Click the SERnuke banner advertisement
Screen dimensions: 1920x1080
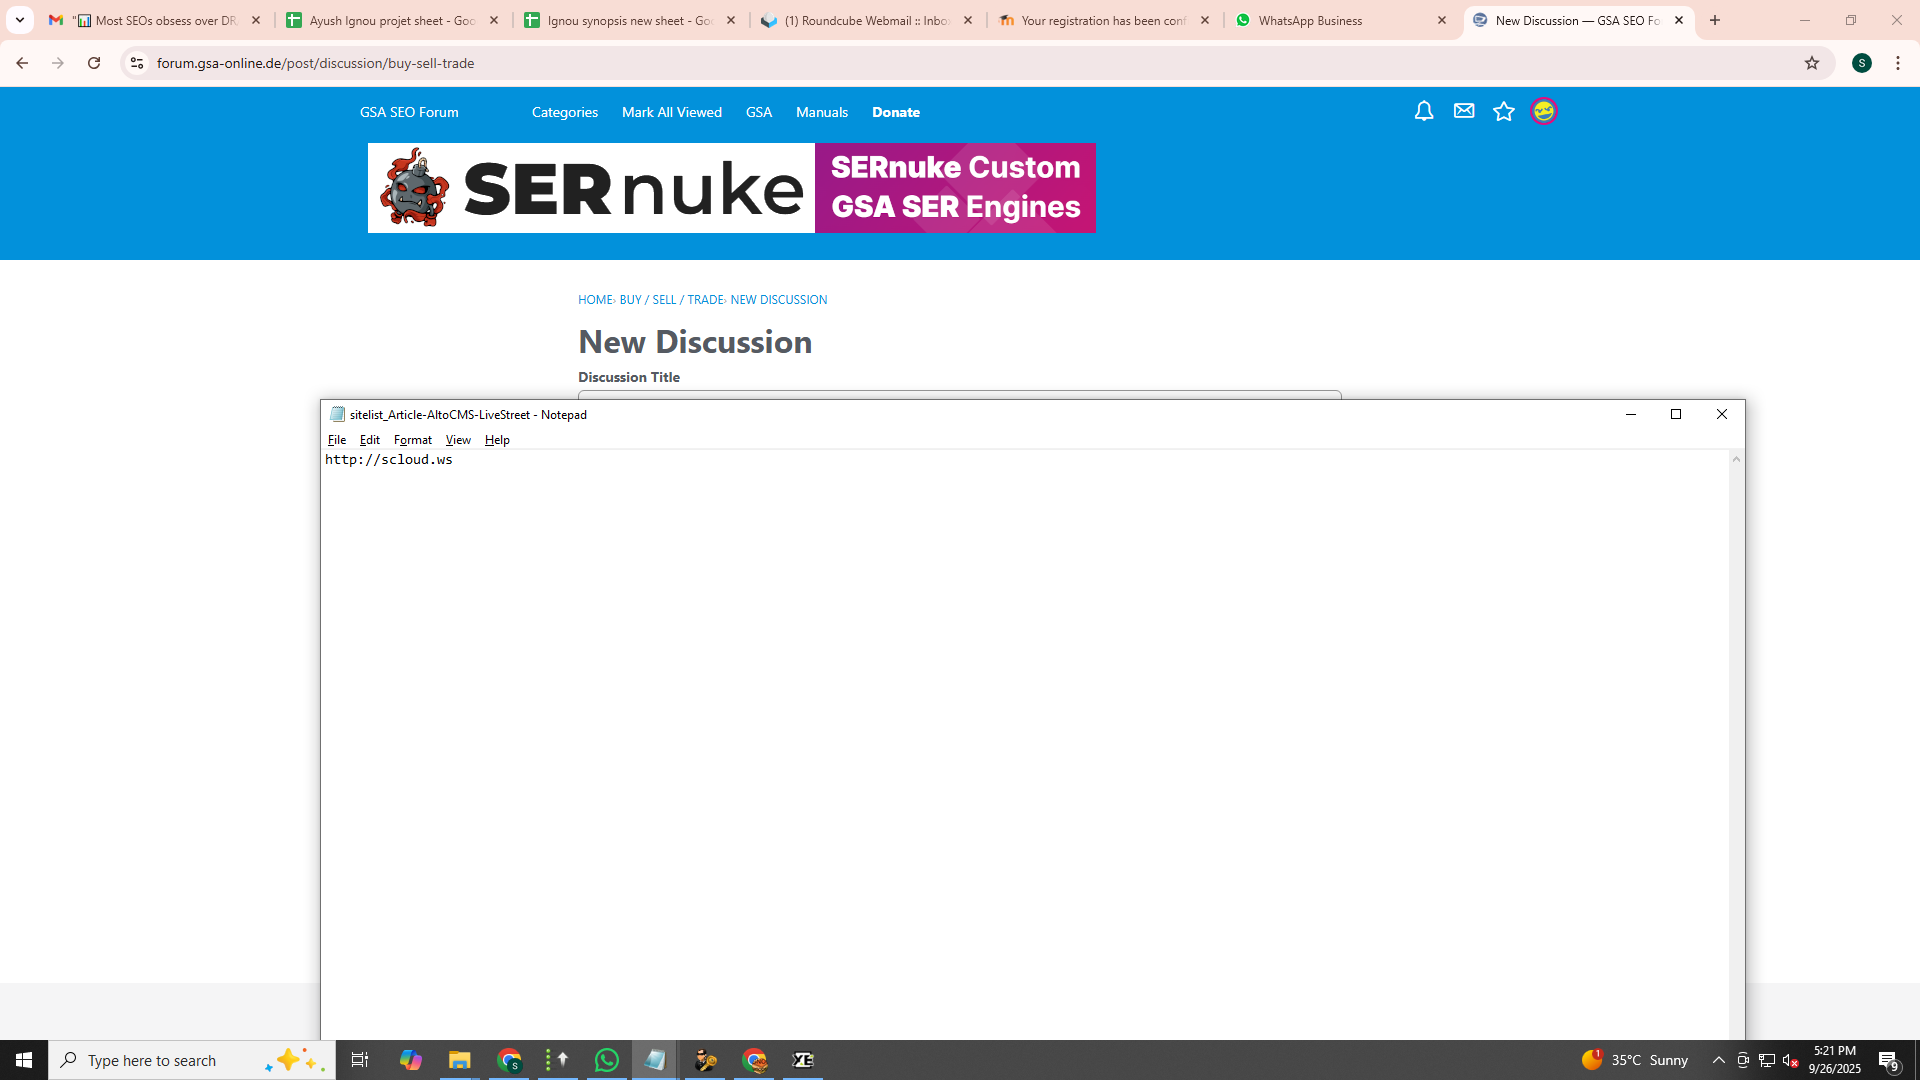click(x=731, y=188)
